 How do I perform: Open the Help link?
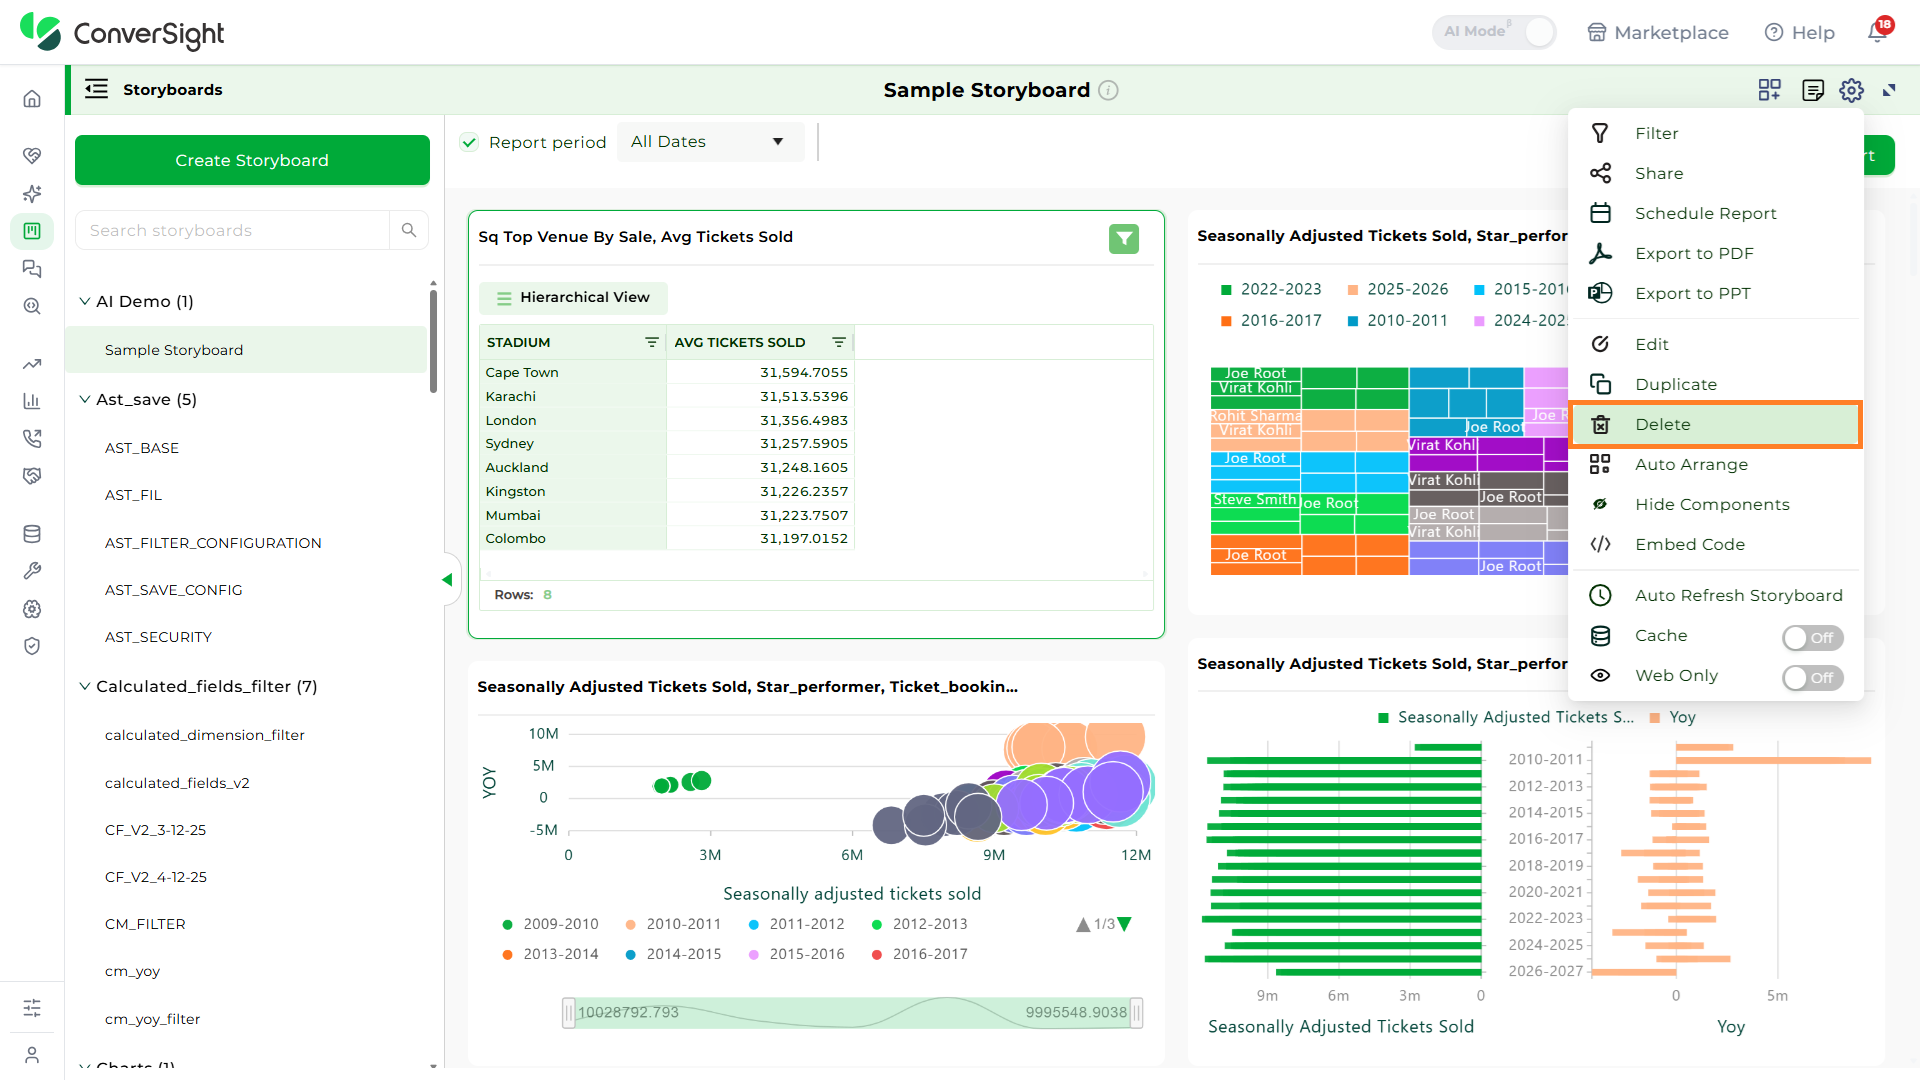[x=1800, y=32]
